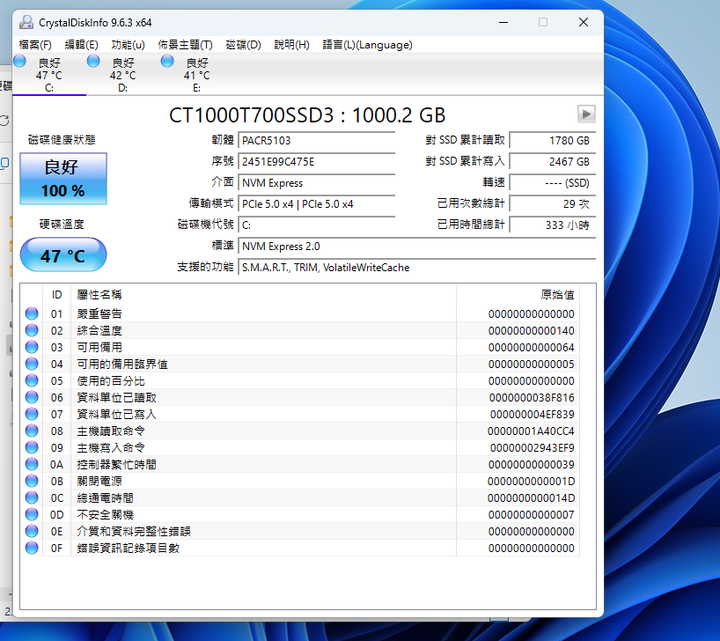Click raw value 0000000000007 of 不安全關機

[x=531, y=515]
